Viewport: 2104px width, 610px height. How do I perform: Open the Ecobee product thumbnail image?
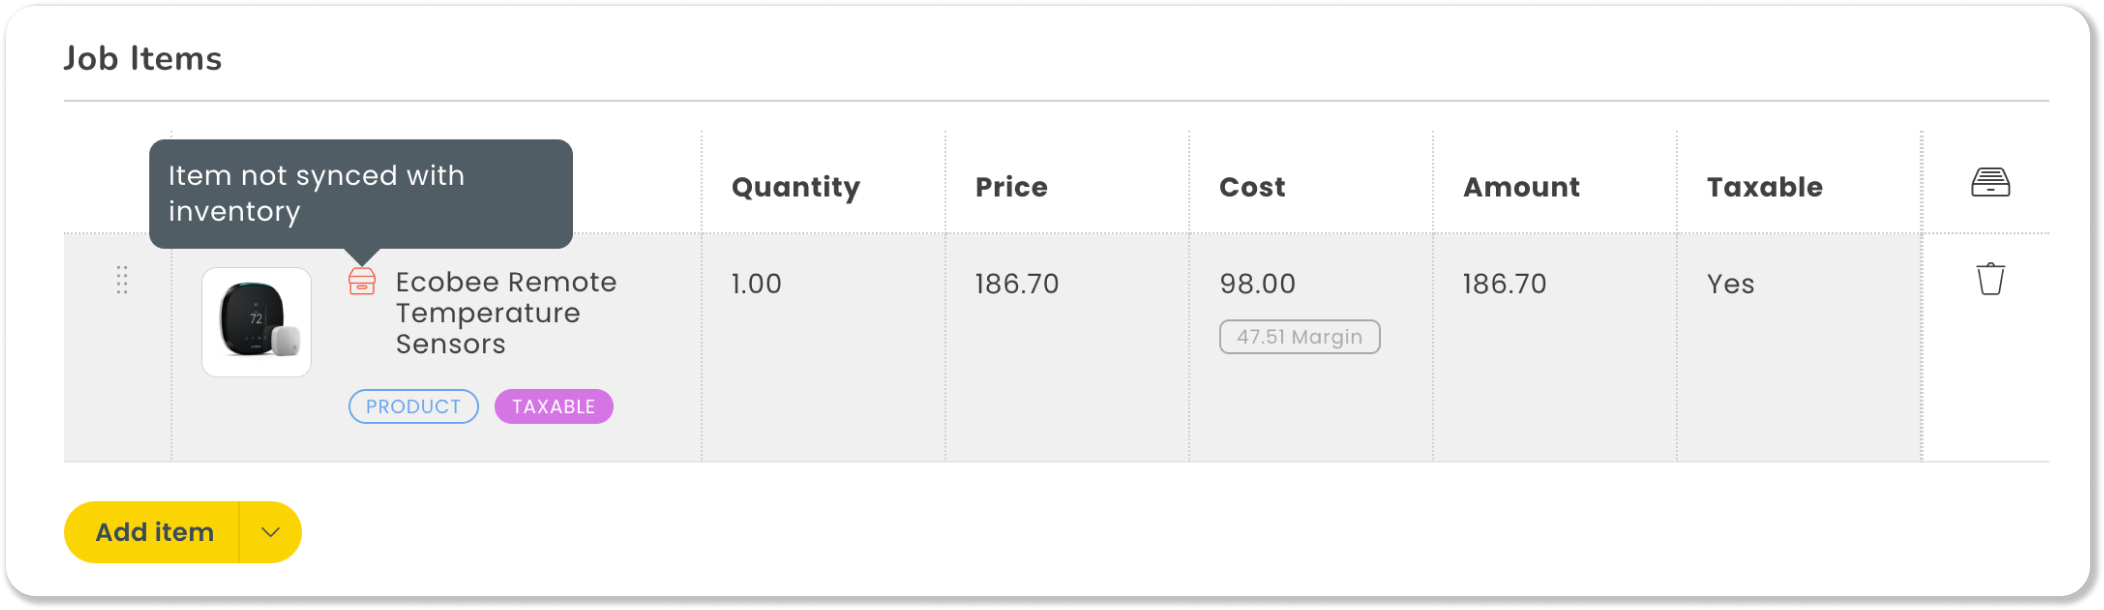point(257,322)
